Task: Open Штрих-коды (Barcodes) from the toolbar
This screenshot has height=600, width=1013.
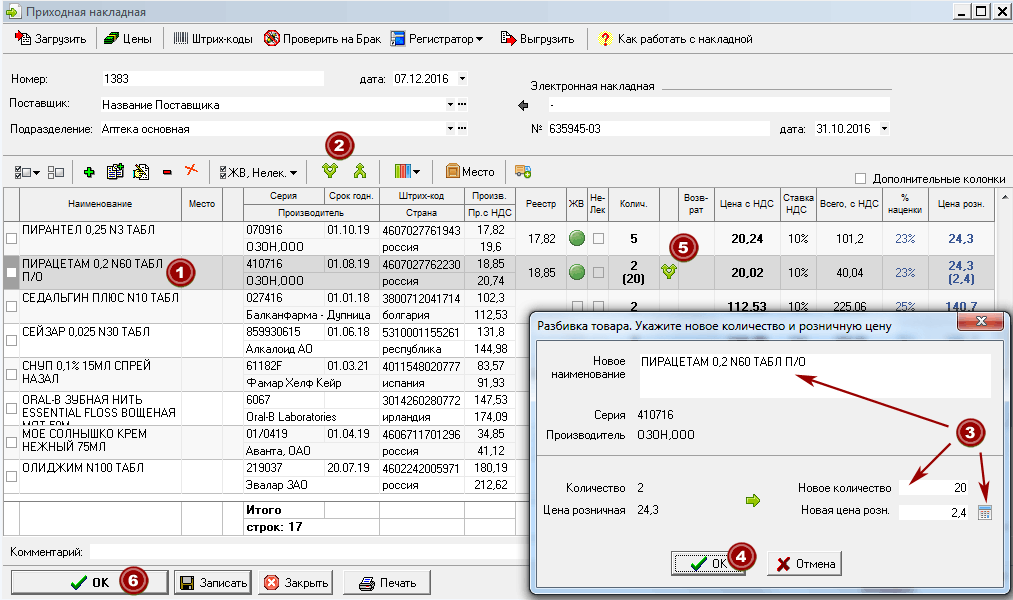Action: click(x=213, y=39)
